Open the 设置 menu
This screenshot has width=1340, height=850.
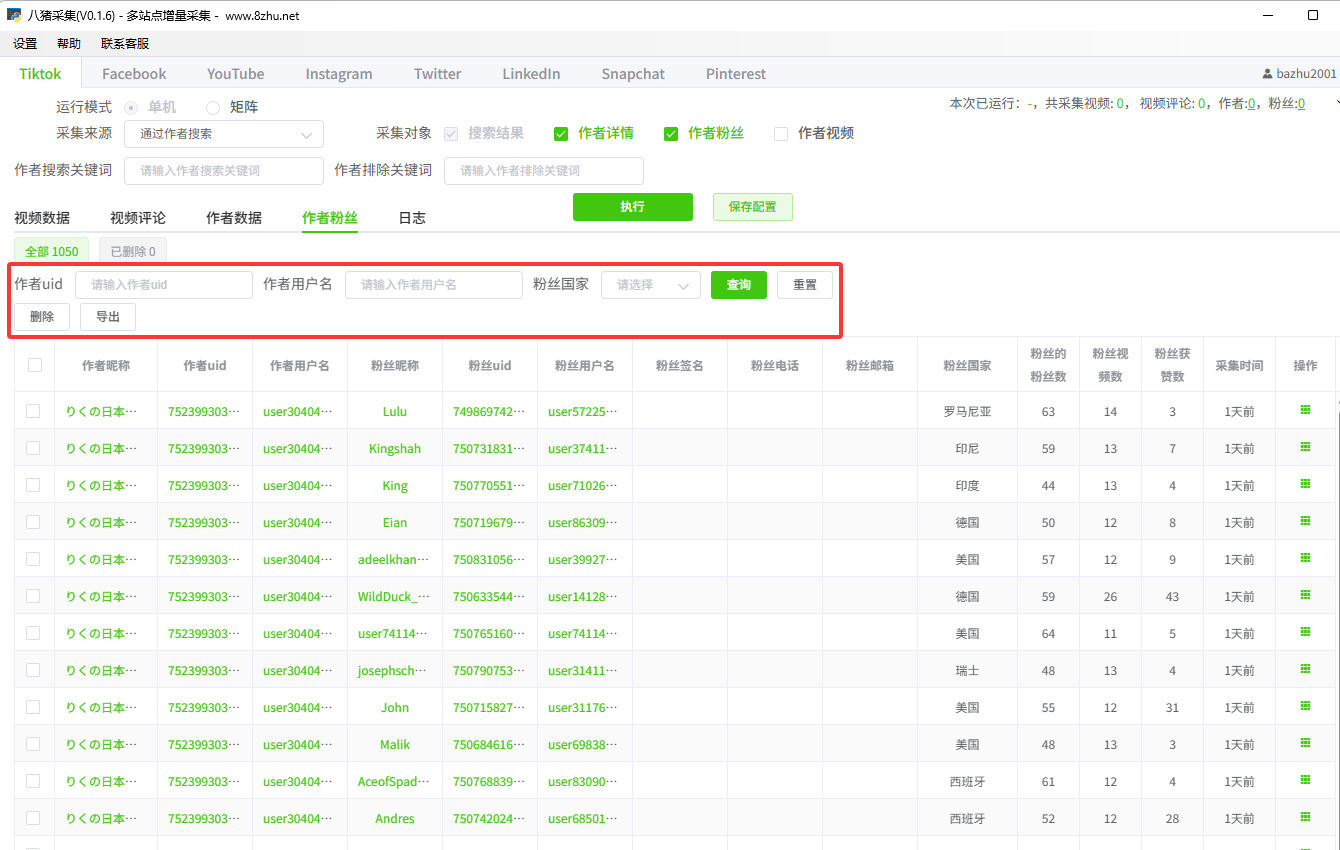(x=25, y=43)
